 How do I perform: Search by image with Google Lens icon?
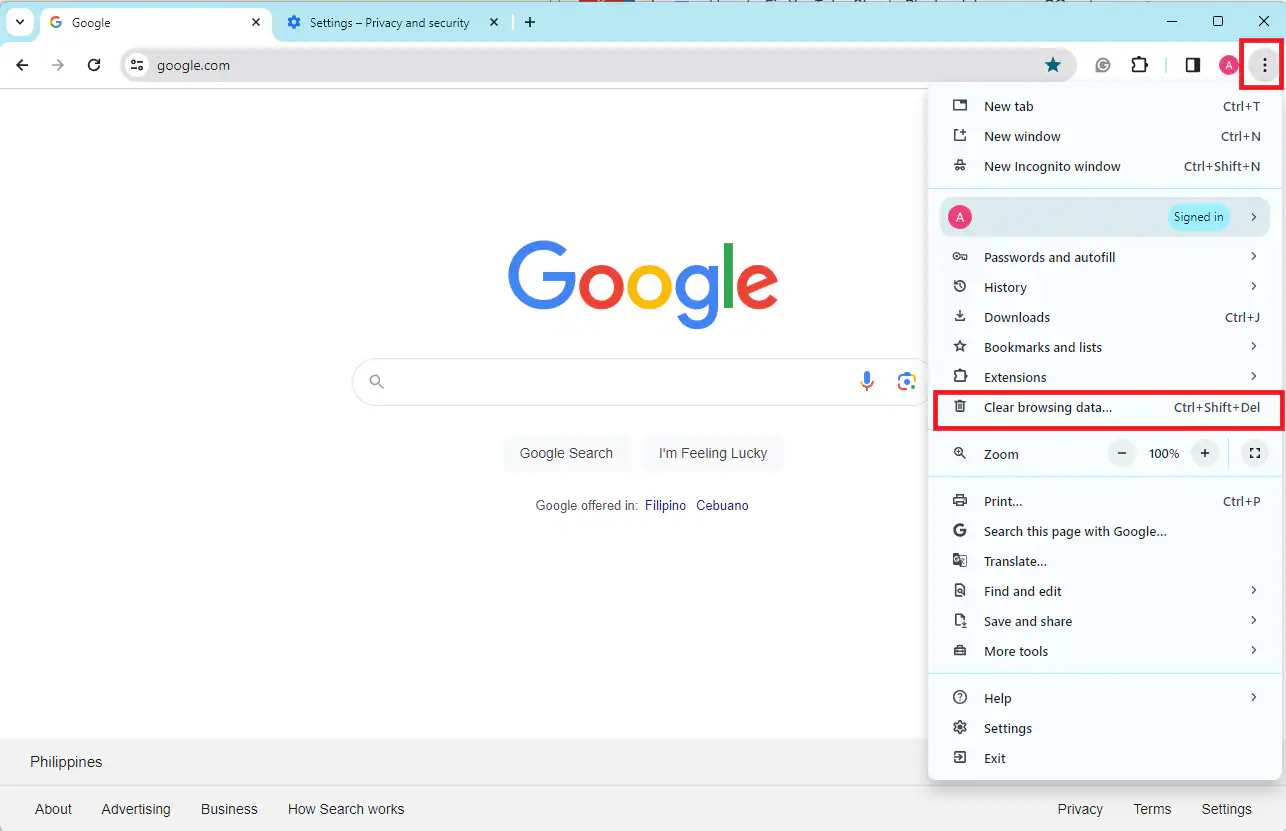[x=907, y=381]
